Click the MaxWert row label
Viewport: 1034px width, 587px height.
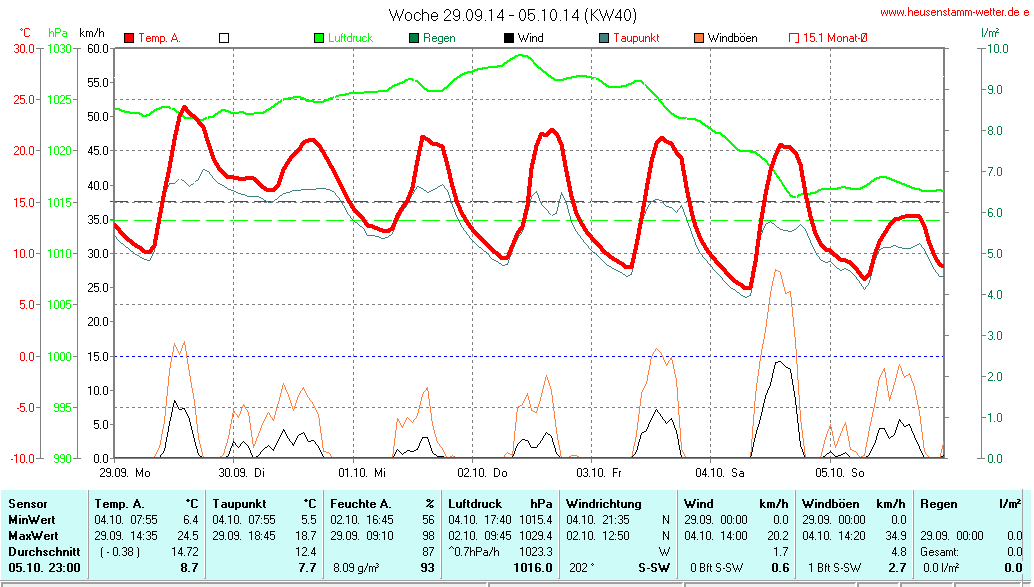pos(31,536)
